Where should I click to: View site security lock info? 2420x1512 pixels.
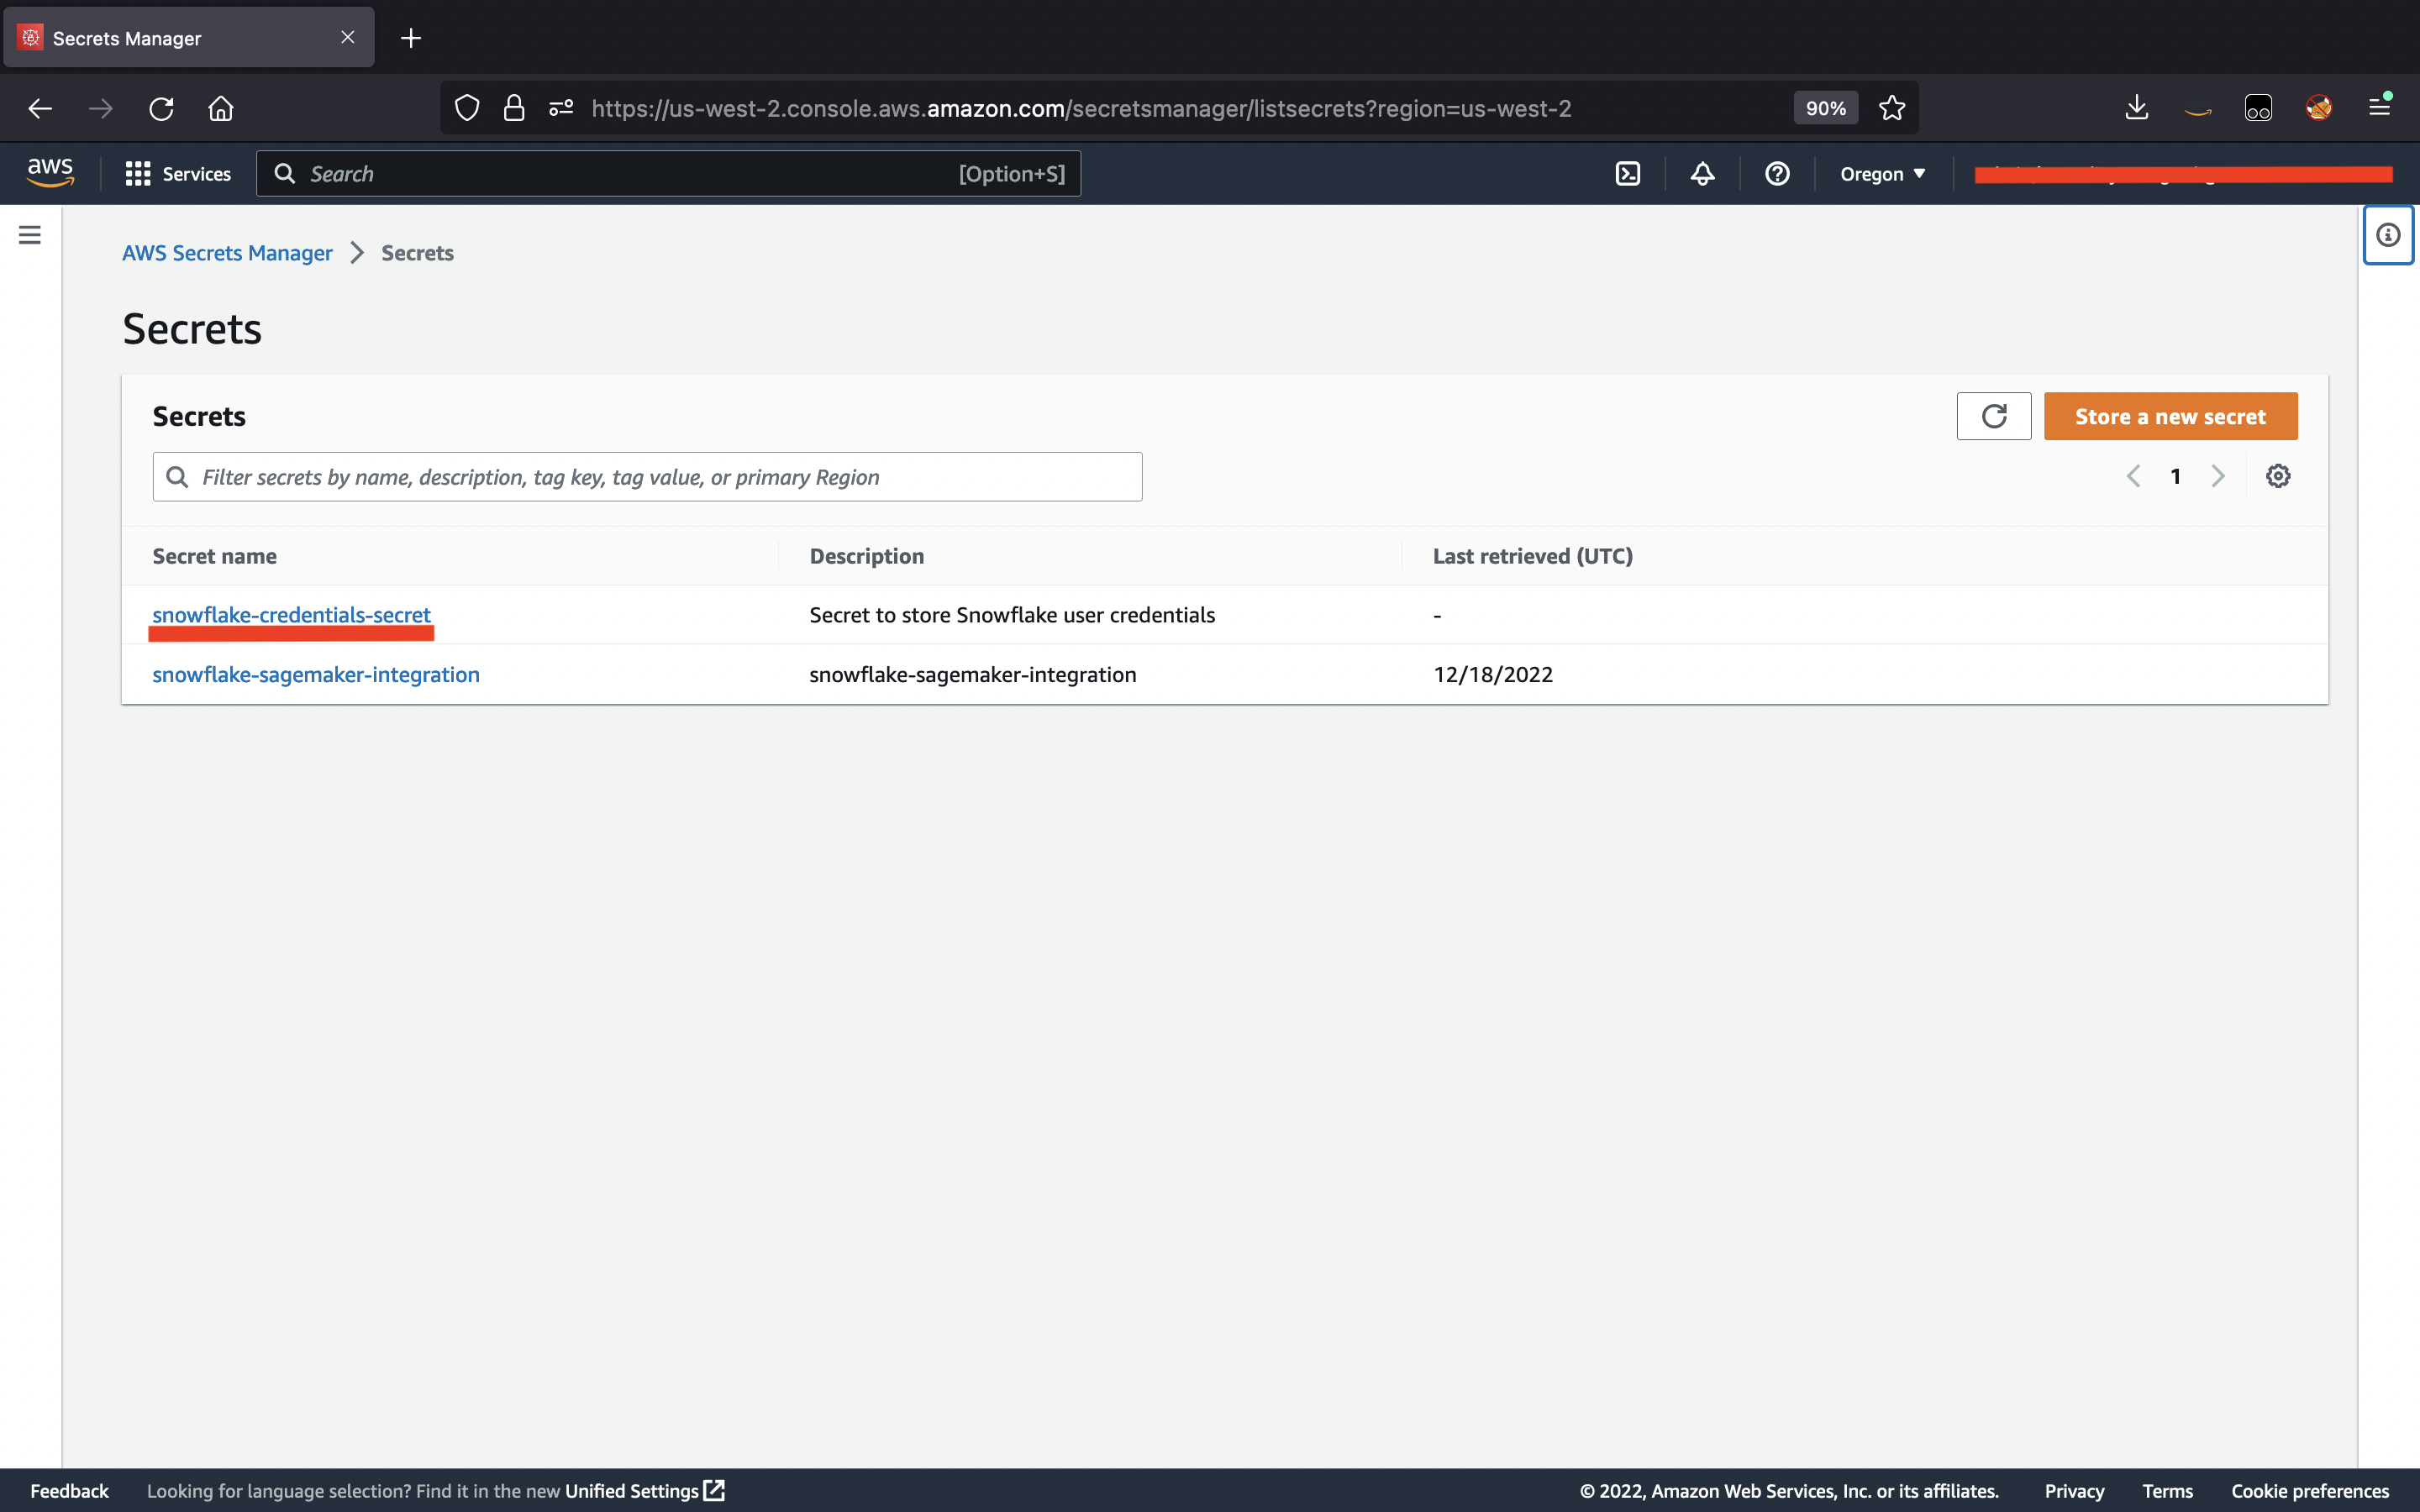point(514,108)
